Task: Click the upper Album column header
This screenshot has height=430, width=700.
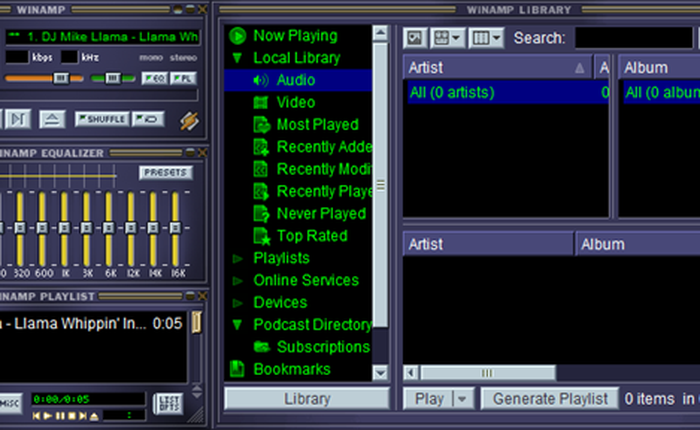Action: coord(659,68)
